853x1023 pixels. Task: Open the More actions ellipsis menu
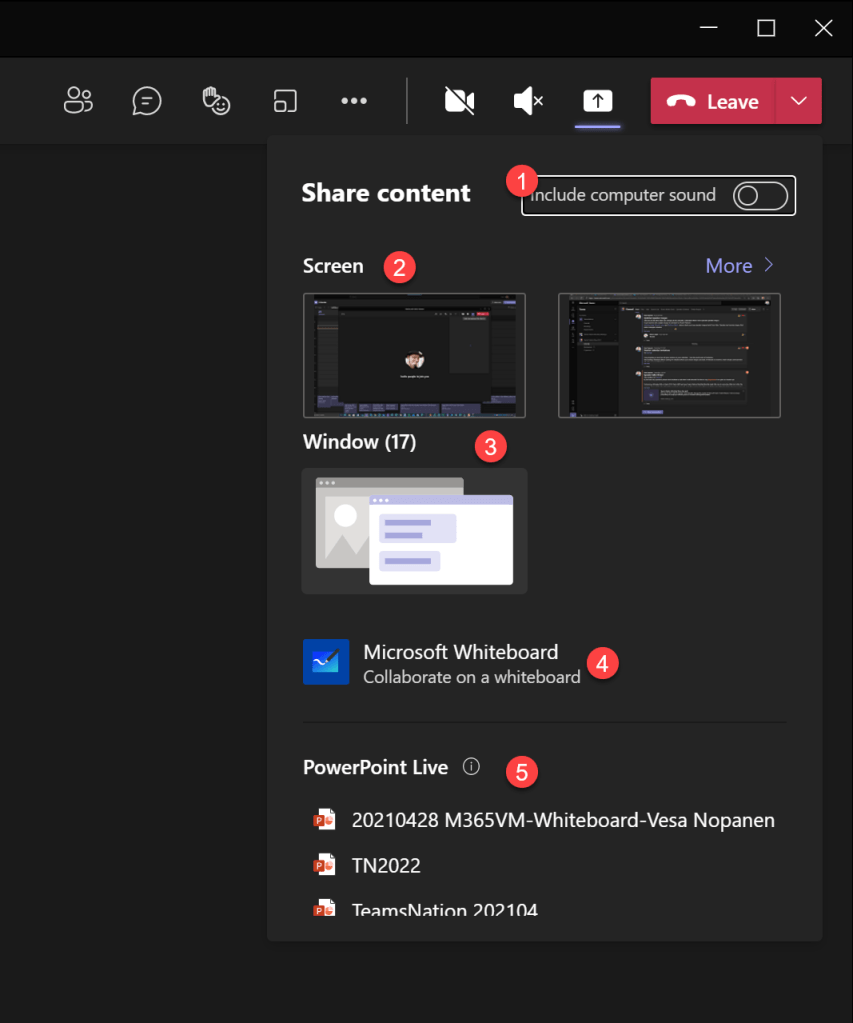354,101
